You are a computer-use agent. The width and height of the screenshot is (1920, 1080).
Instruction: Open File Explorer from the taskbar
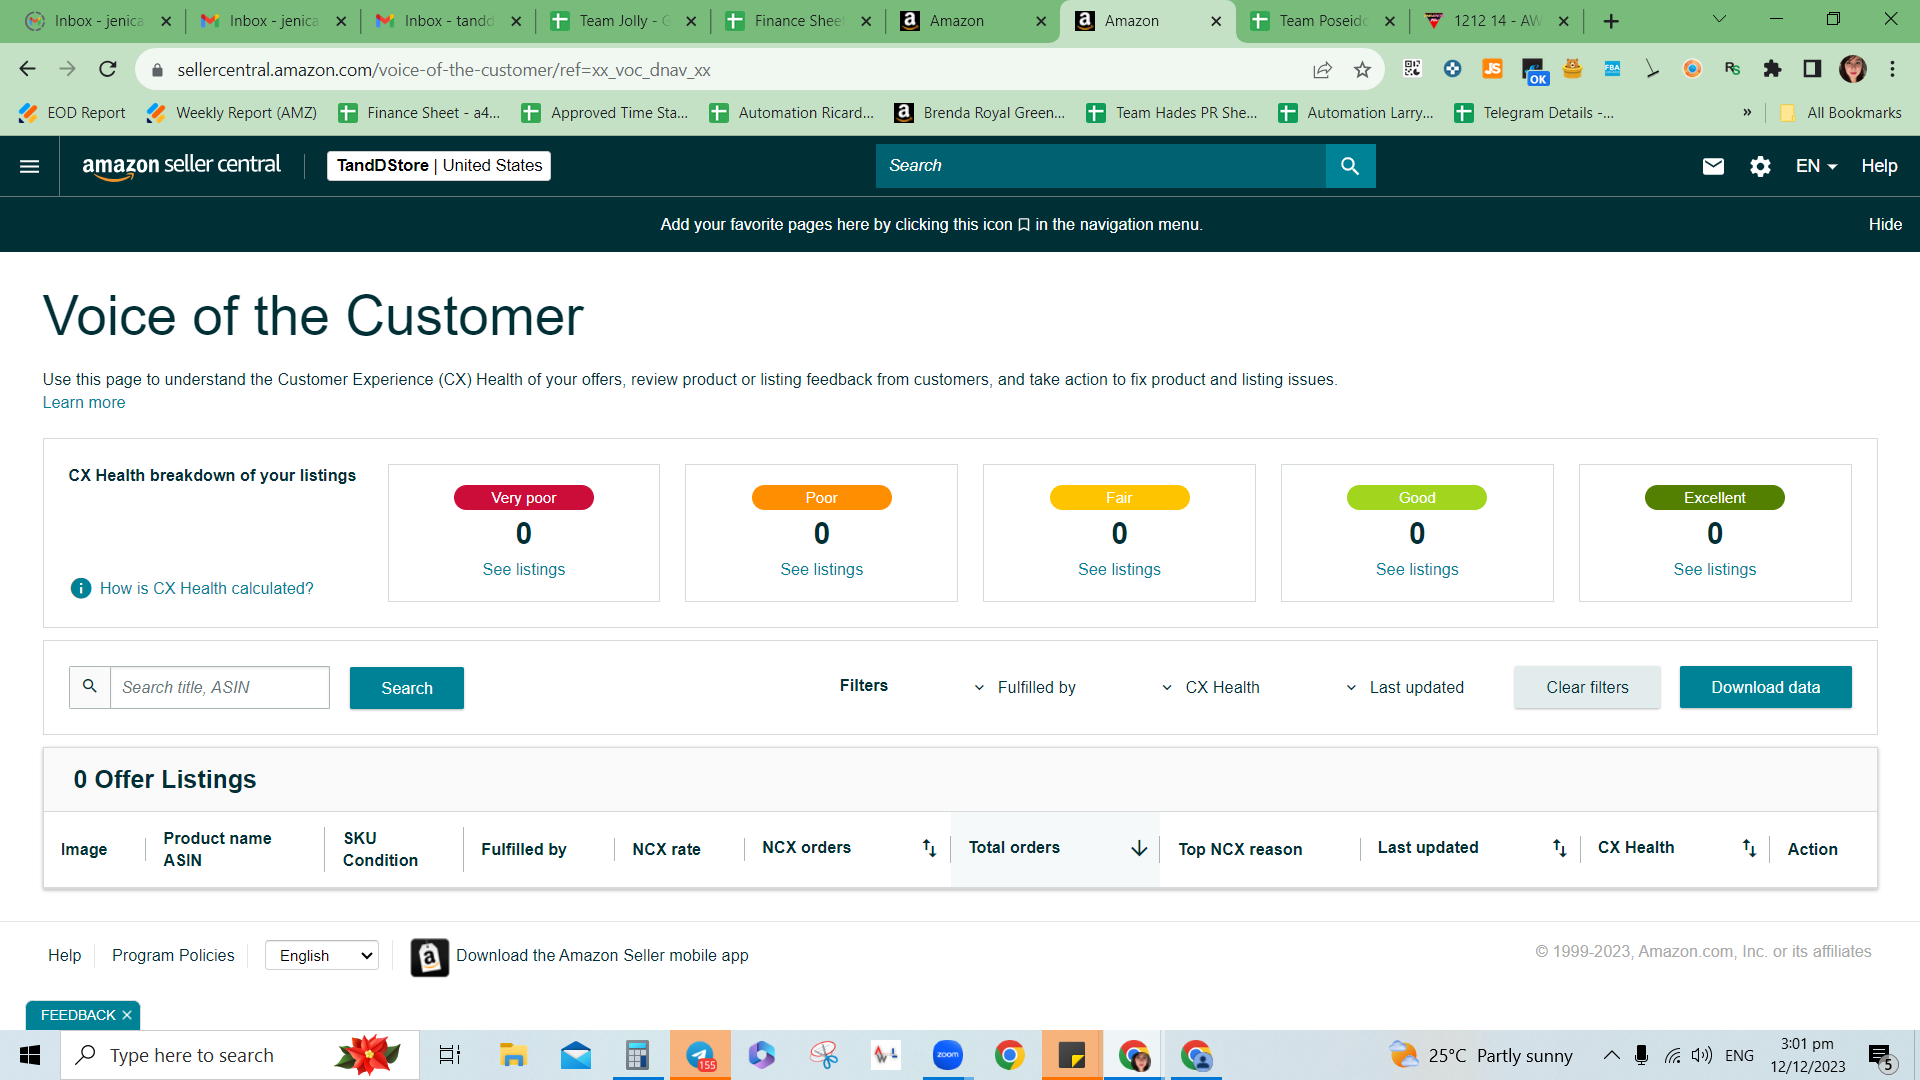(513, 1055)
